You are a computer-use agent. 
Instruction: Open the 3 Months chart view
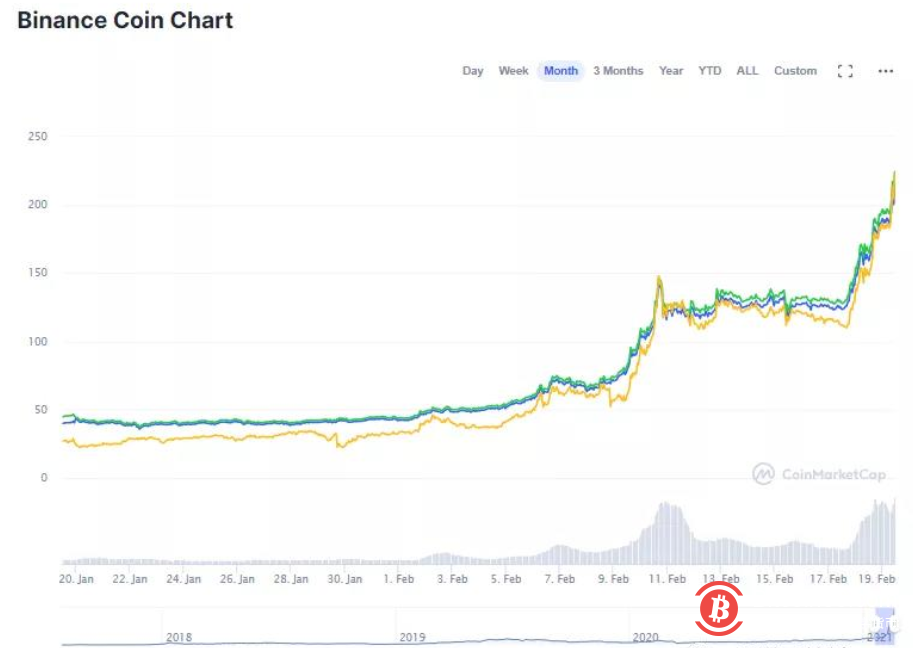click(x=618, y=71)
